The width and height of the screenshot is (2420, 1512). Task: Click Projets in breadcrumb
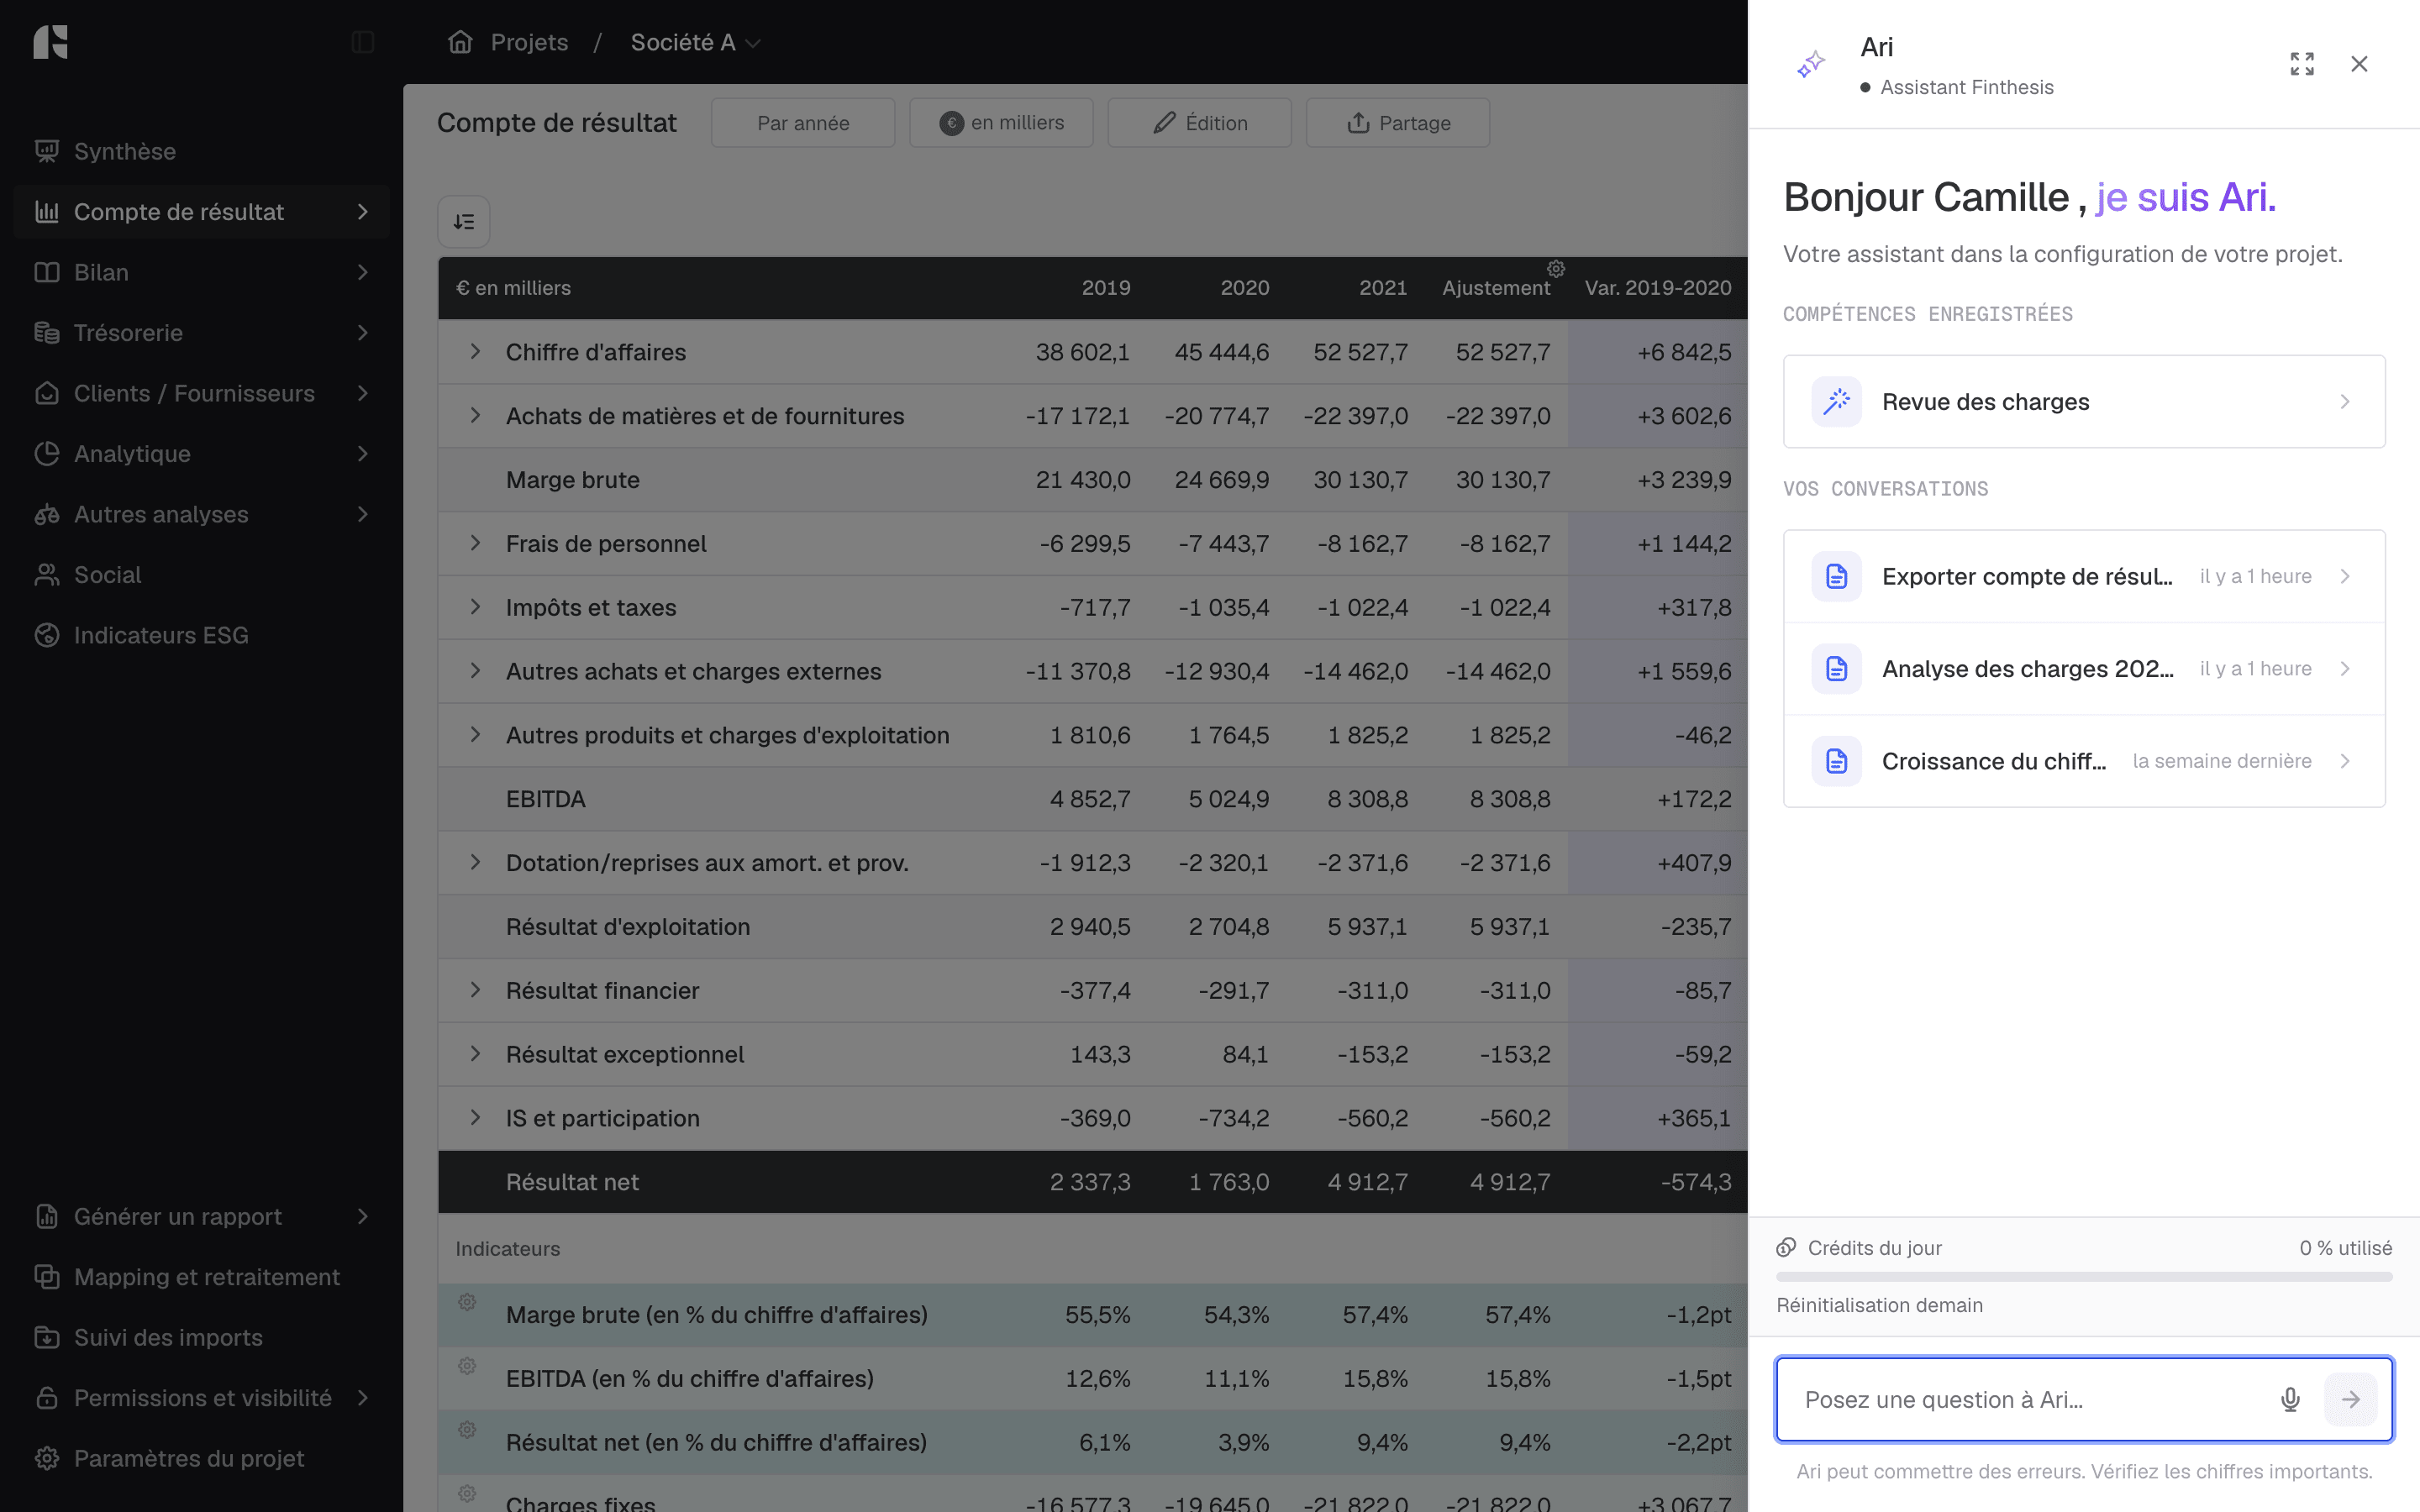529,42
